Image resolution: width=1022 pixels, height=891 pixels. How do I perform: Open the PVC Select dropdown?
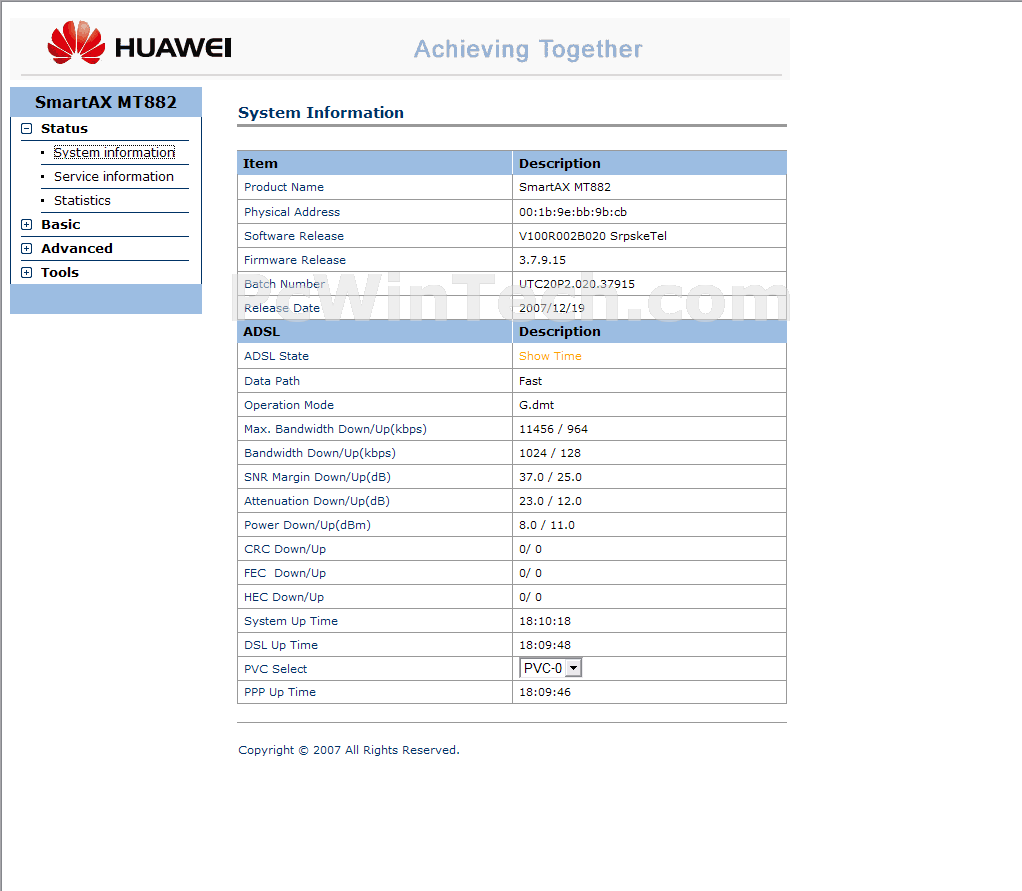pyautogui.click(x=550, y=668)
